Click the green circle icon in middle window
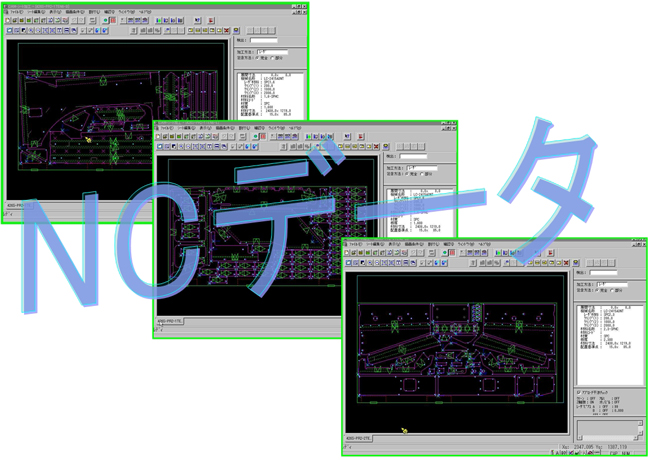Image resolution: width=650 pixels, height=460 pixels. 256,136
